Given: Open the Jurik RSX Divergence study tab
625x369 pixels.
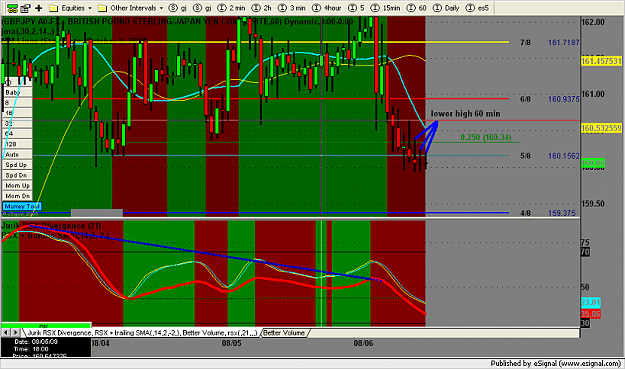Looking at the screenshot, I should coord(142,333).
